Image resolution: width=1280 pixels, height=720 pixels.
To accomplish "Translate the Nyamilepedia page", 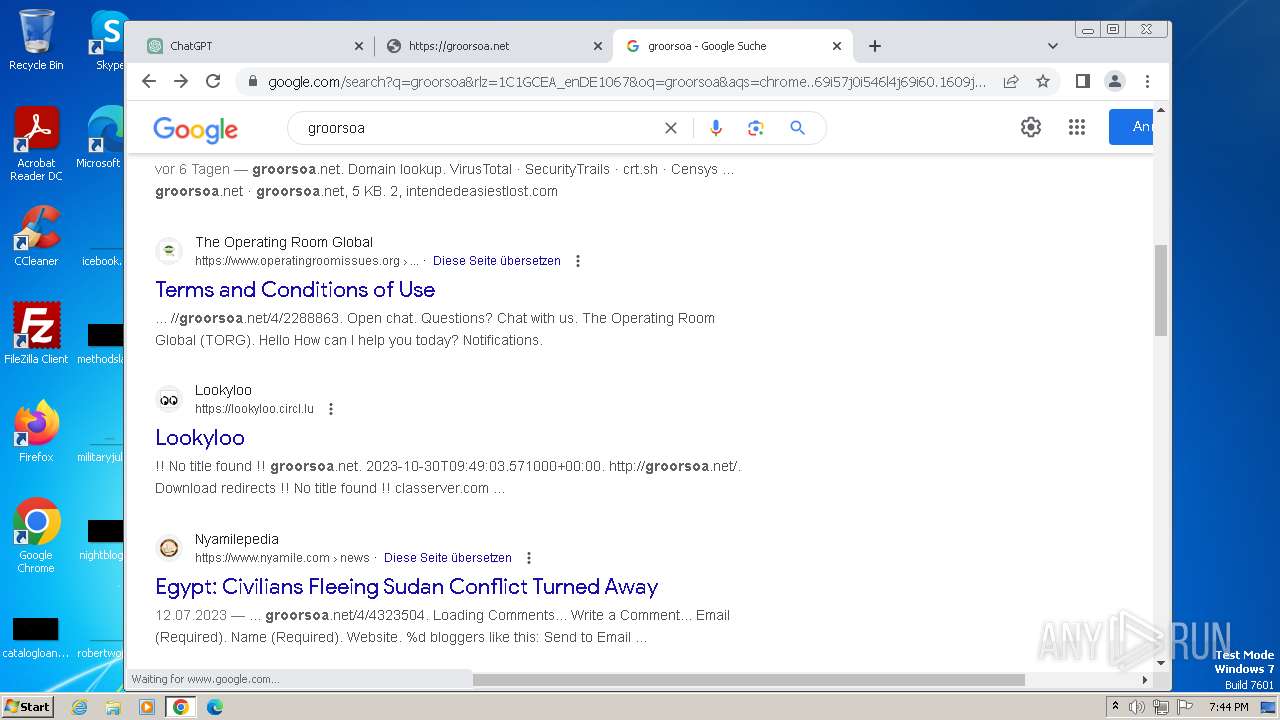I will pos(448,558).
